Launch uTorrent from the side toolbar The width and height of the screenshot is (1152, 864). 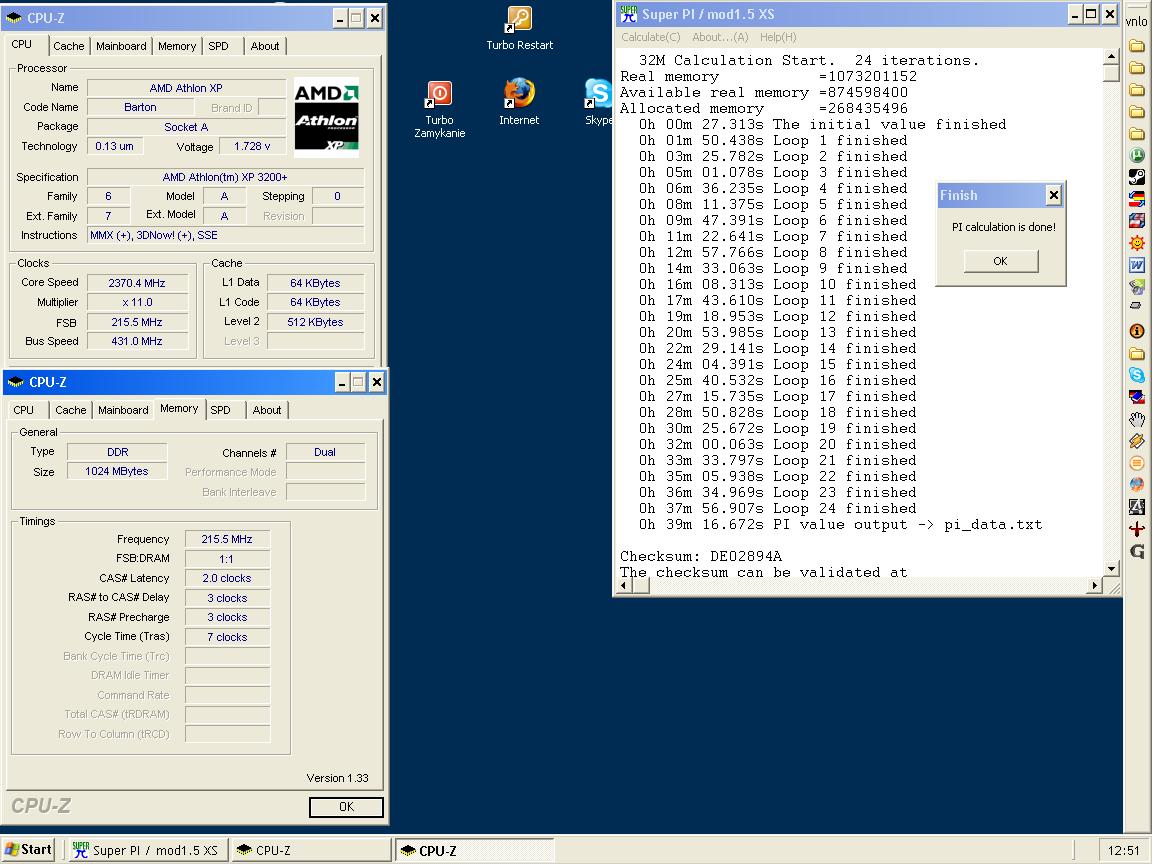[1137, 155]
